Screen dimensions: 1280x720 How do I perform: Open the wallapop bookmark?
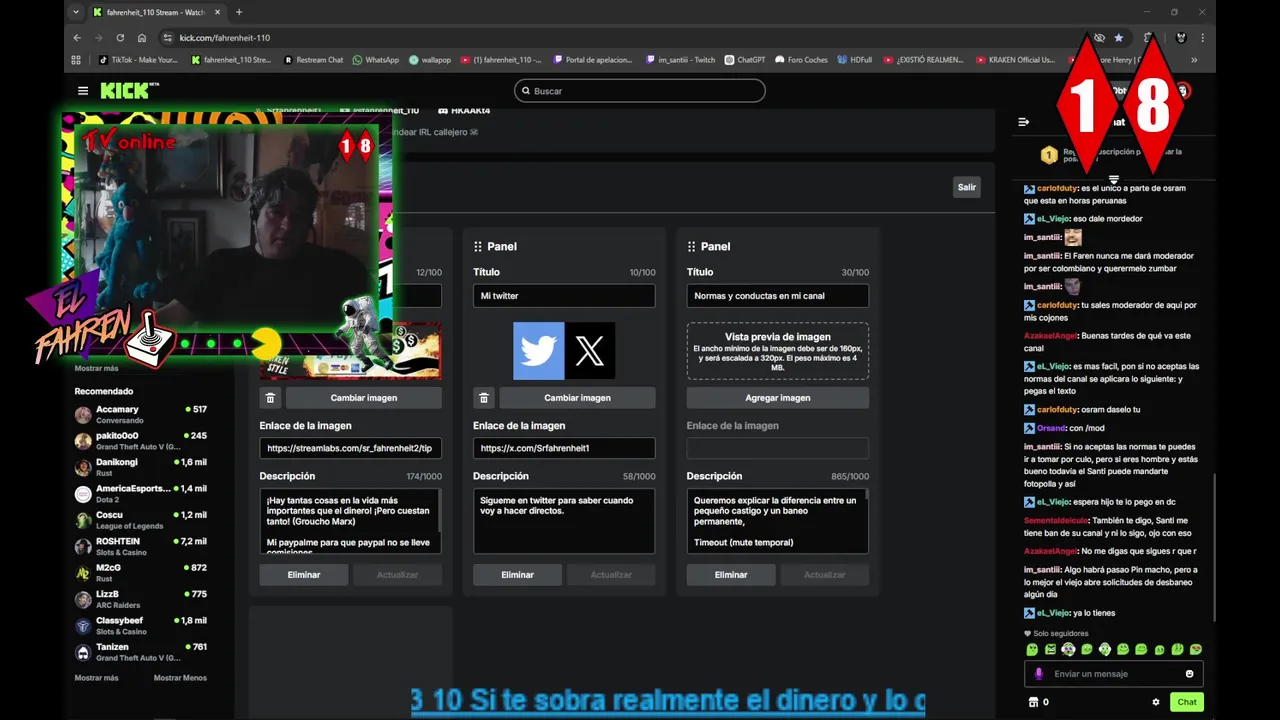(x=430, y=60)
